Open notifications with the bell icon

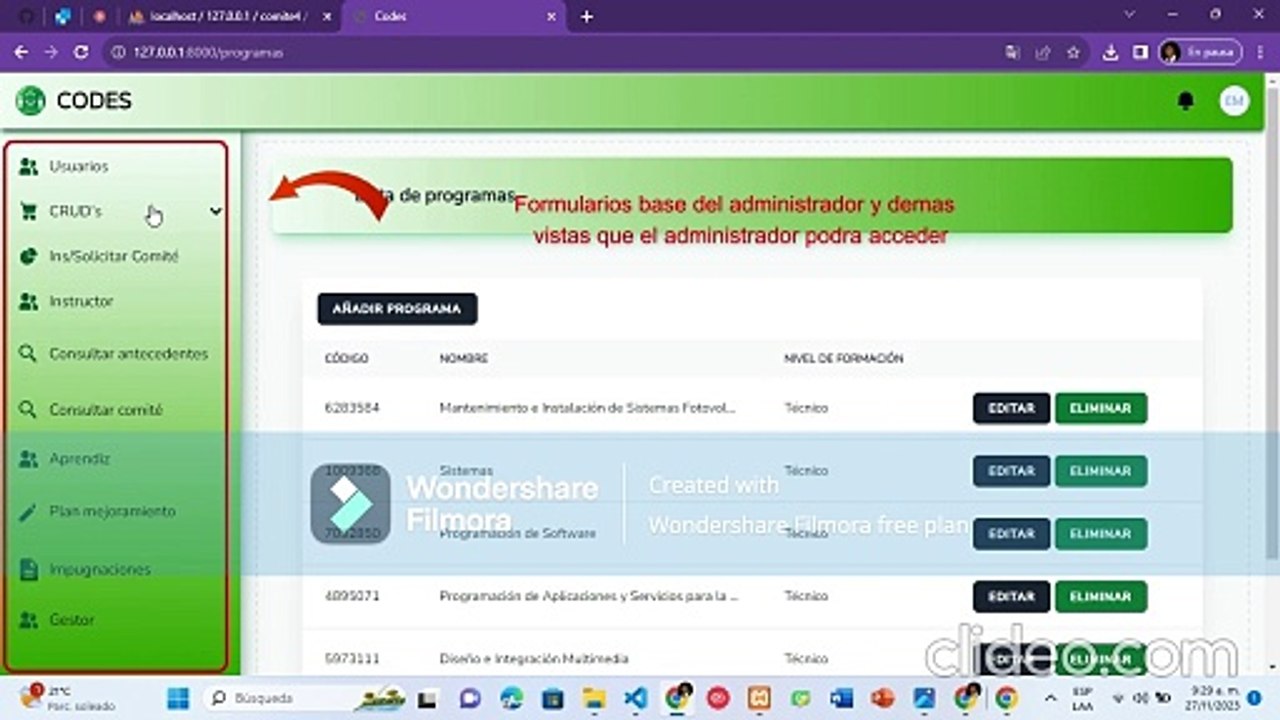point(1186,100)
